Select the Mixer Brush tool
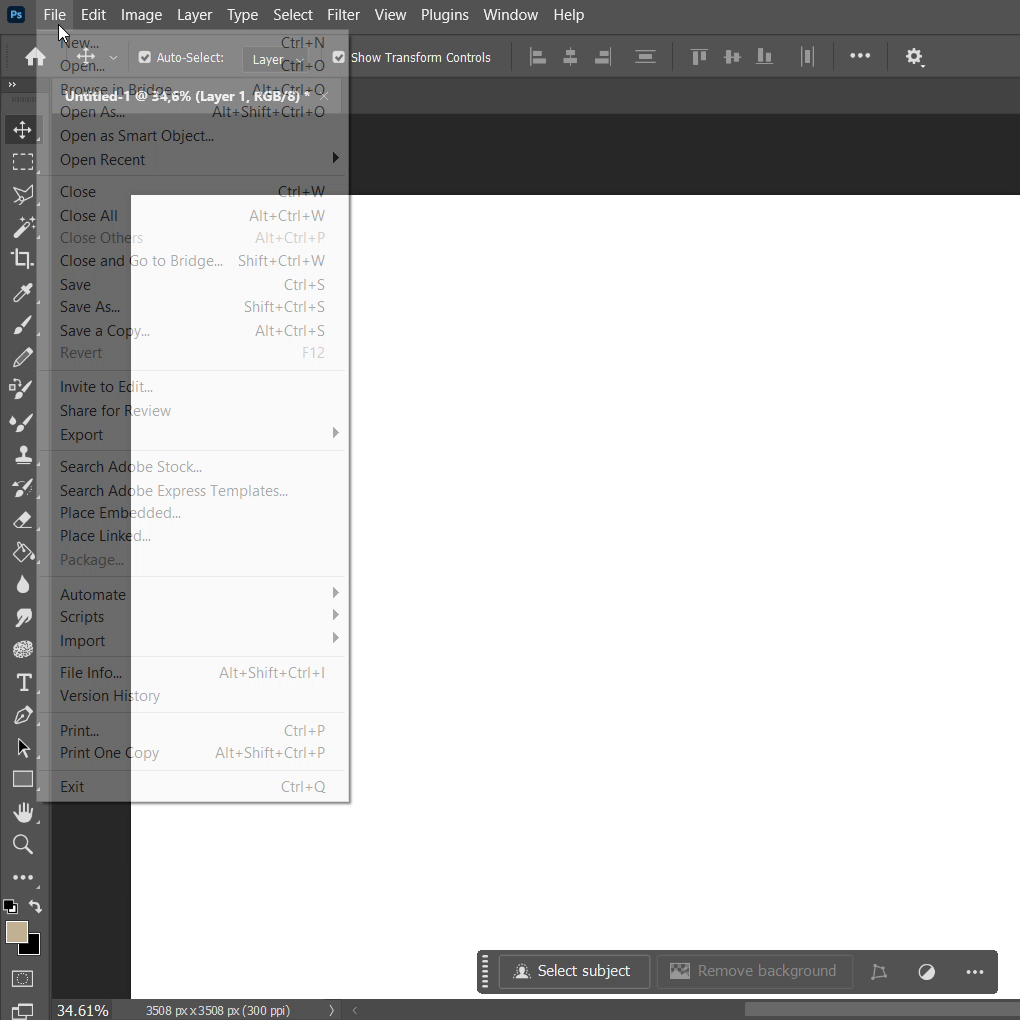The height and width of the screenshot is (1020, 1020). click(23, 422)
